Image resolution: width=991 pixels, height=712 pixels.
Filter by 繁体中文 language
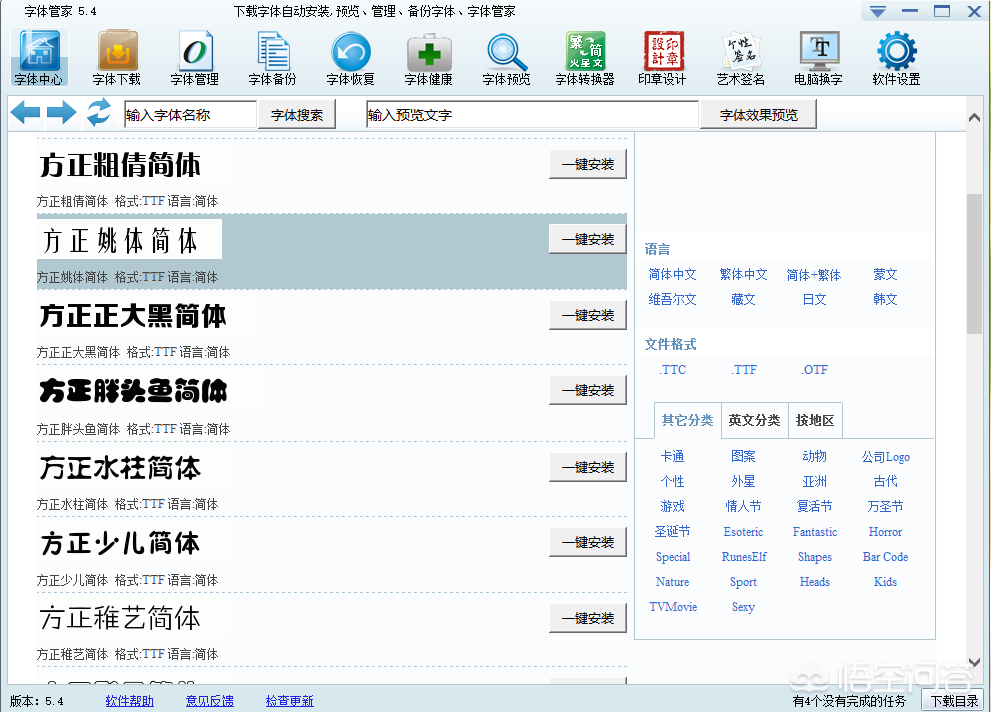[x=743, y=274]
